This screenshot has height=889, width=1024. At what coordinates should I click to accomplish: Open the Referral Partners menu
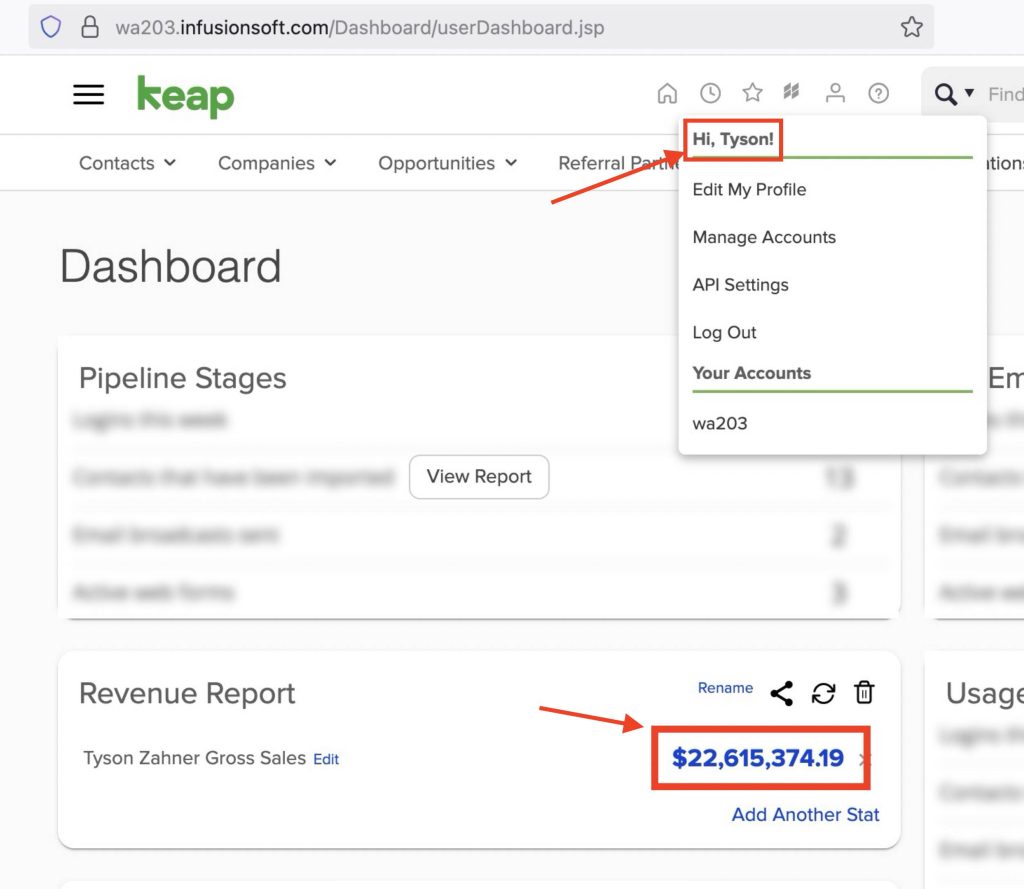point(618,163)
